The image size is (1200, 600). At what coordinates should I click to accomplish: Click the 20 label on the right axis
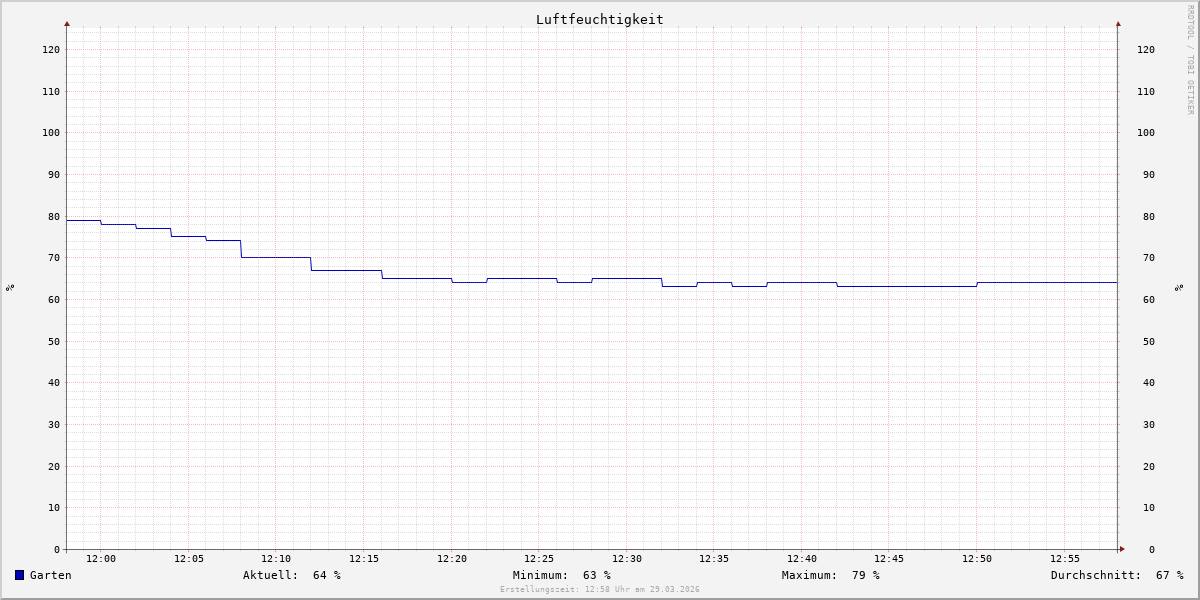point(1149,466)
